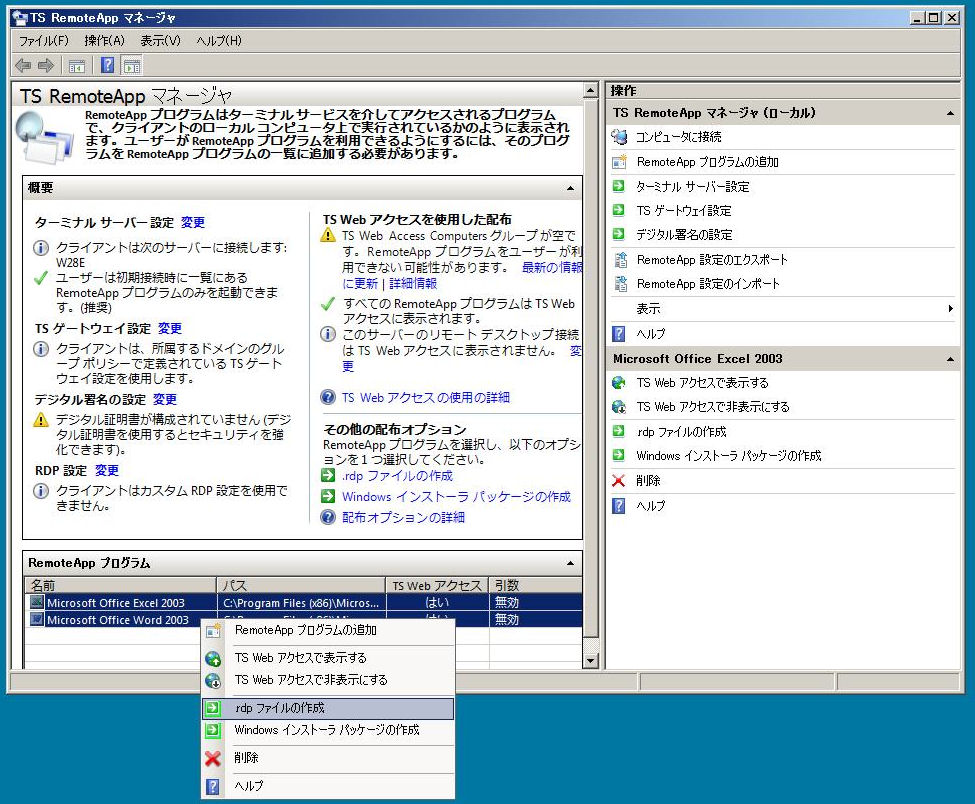Expand the 表示 submenu arrow in actions pane
The image size is (975, 804).
tap(951, 308)
